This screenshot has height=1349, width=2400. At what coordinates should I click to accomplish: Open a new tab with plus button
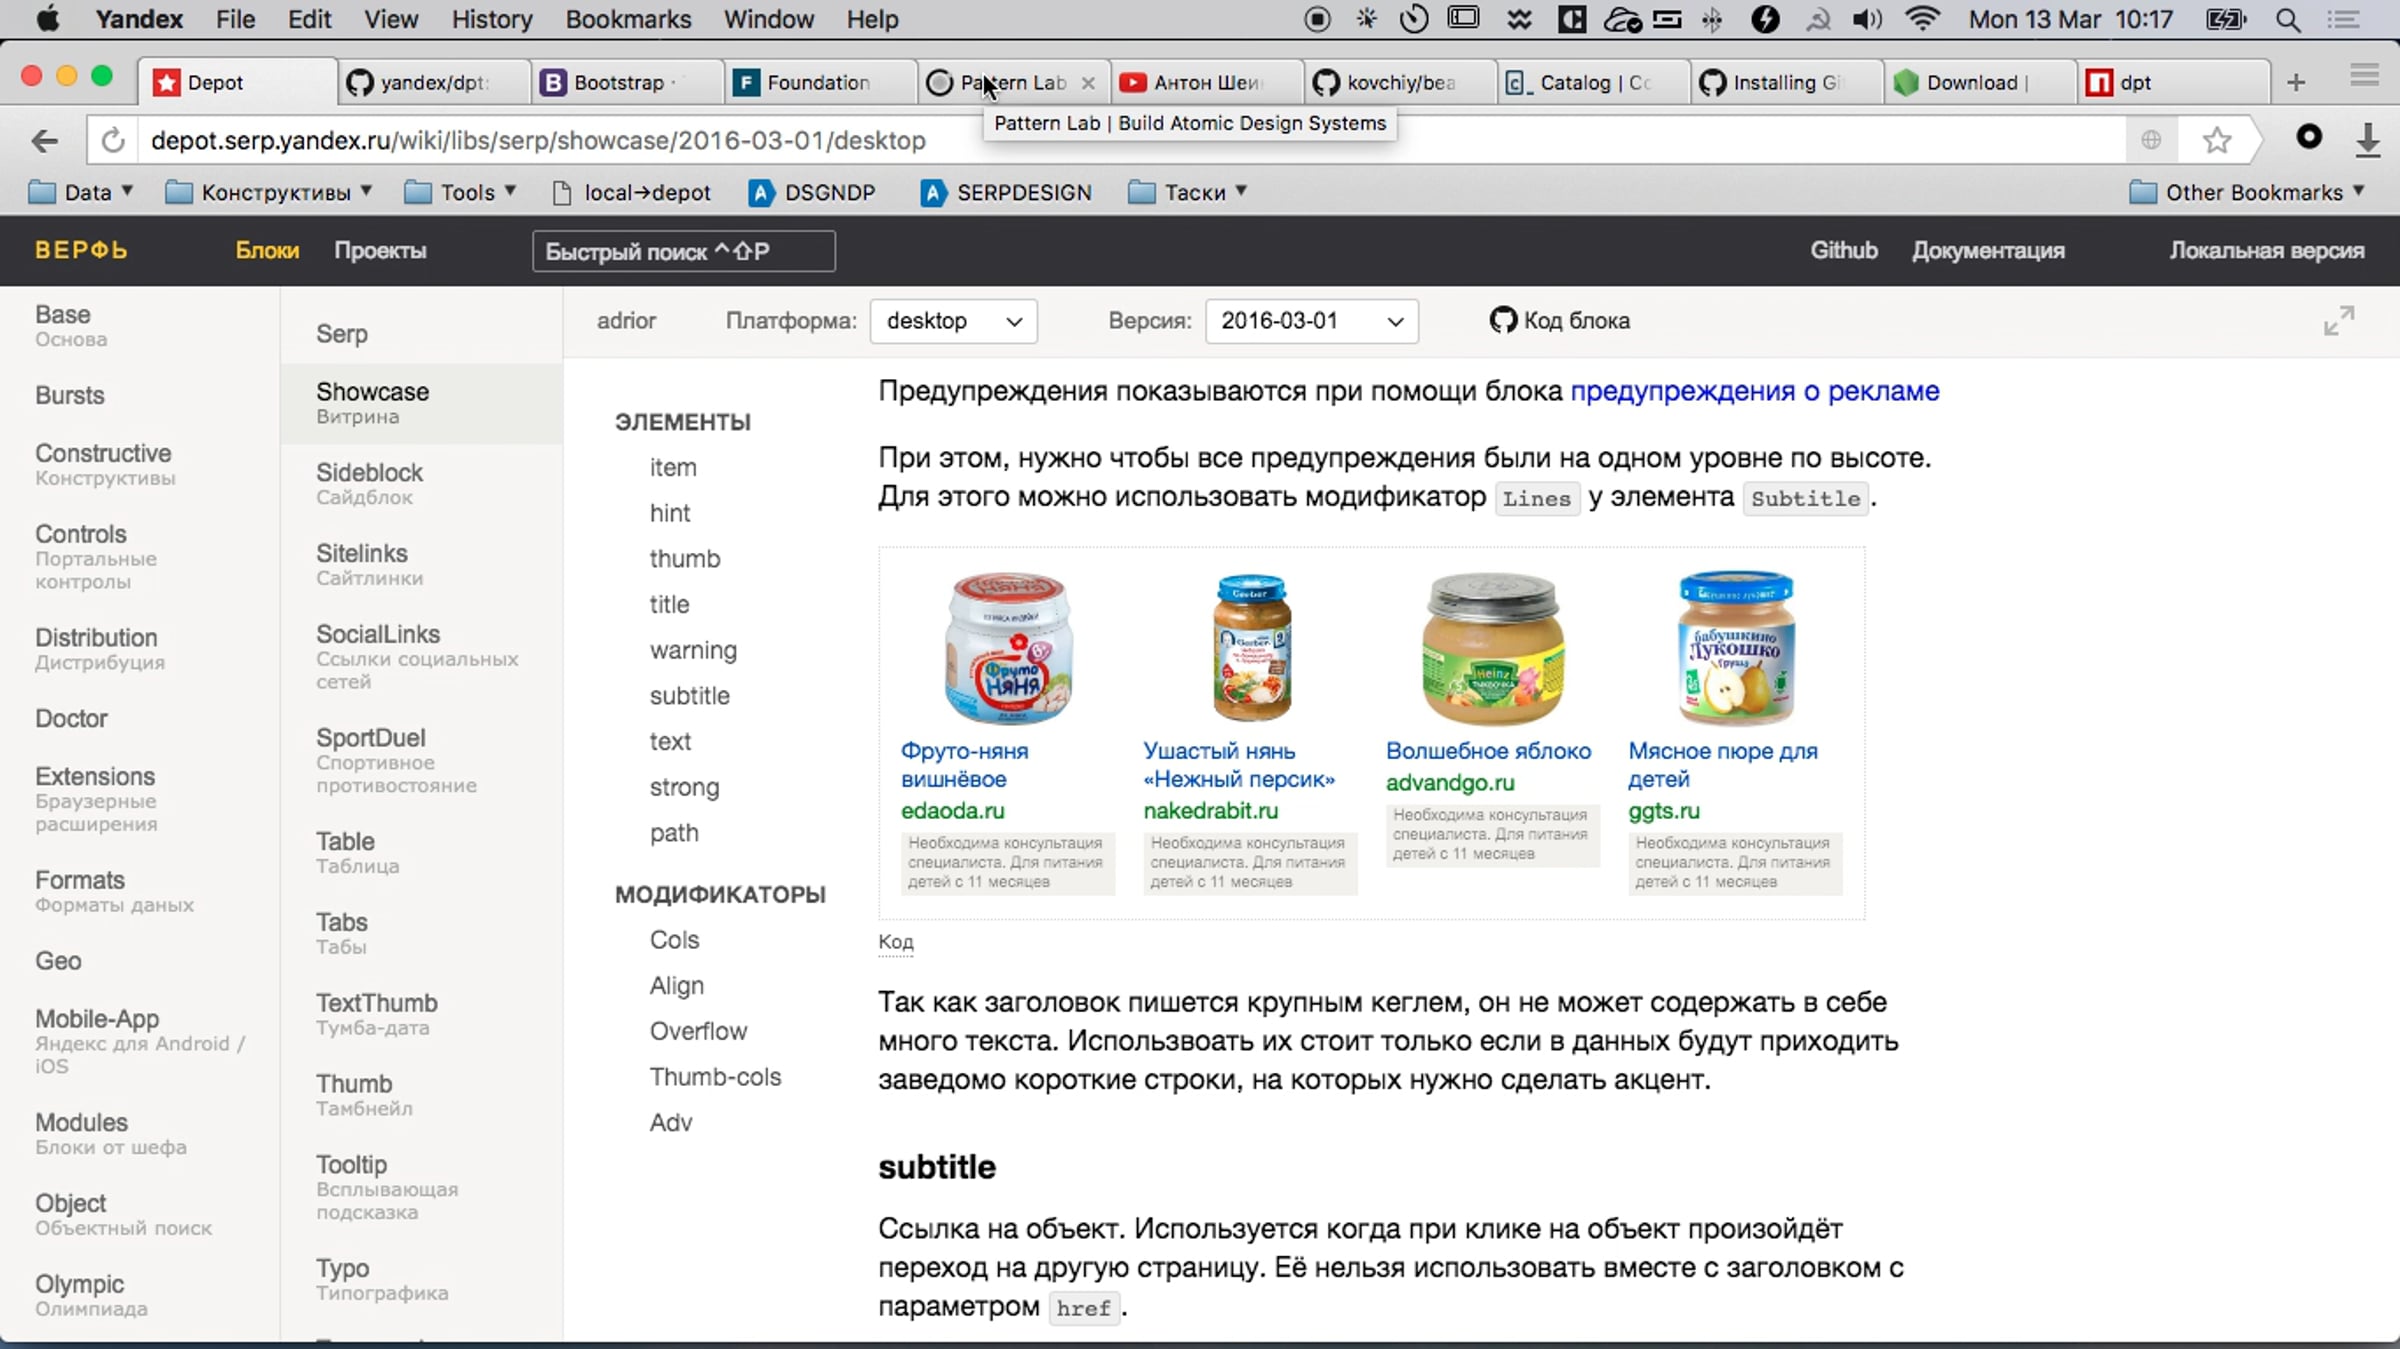pos(2296,82)
